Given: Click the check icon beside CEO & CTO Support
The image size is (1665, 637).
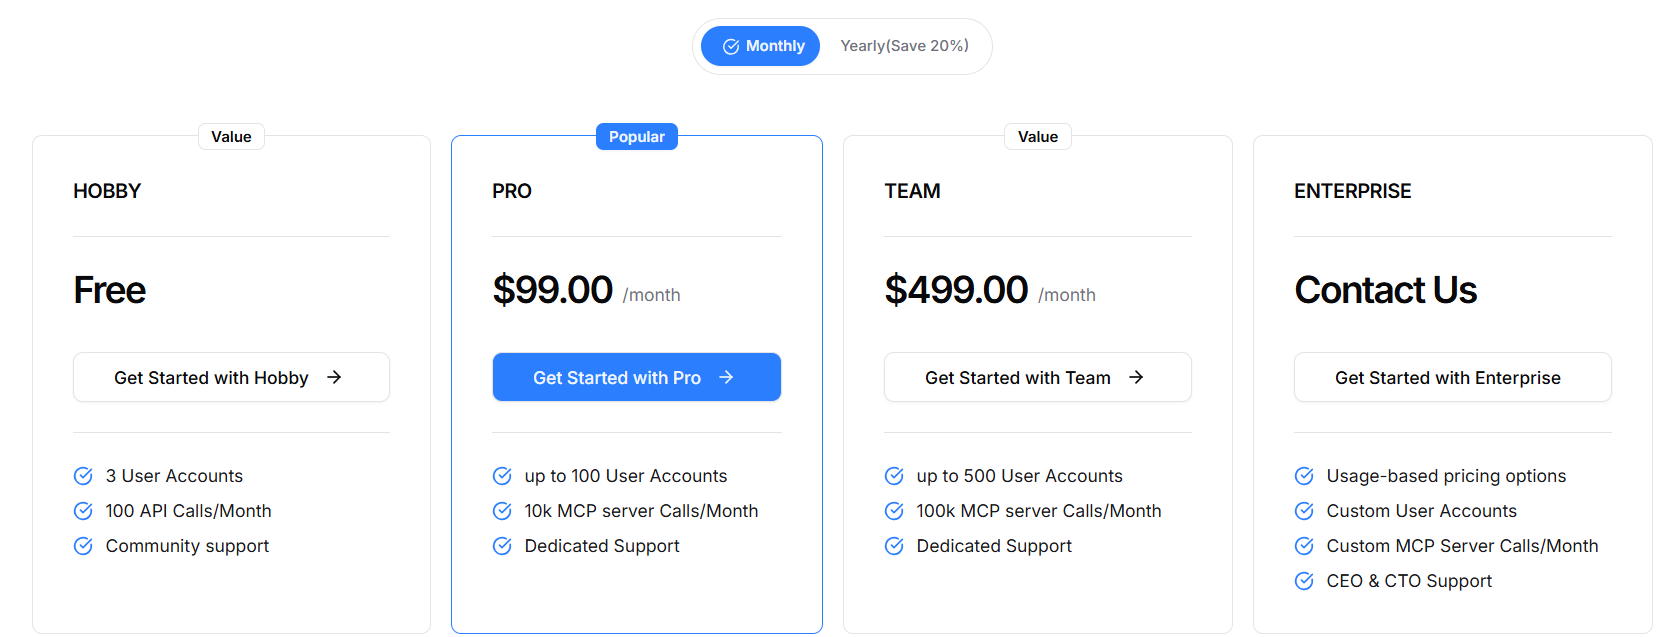Looking at the screenshot, I should point(1304,581).
